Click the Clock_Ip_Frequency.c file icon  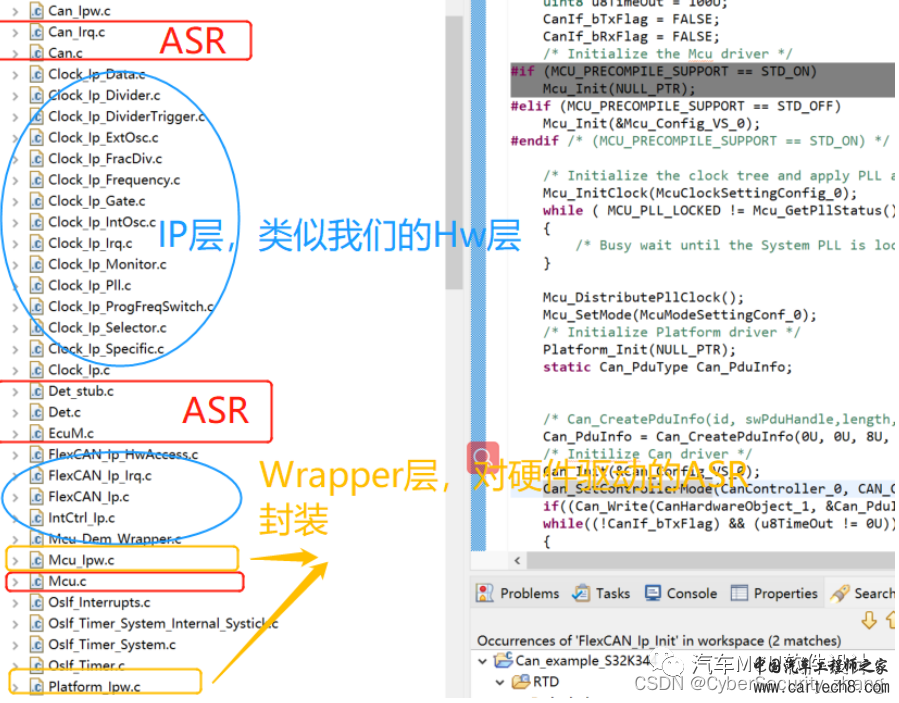(37, 180)
